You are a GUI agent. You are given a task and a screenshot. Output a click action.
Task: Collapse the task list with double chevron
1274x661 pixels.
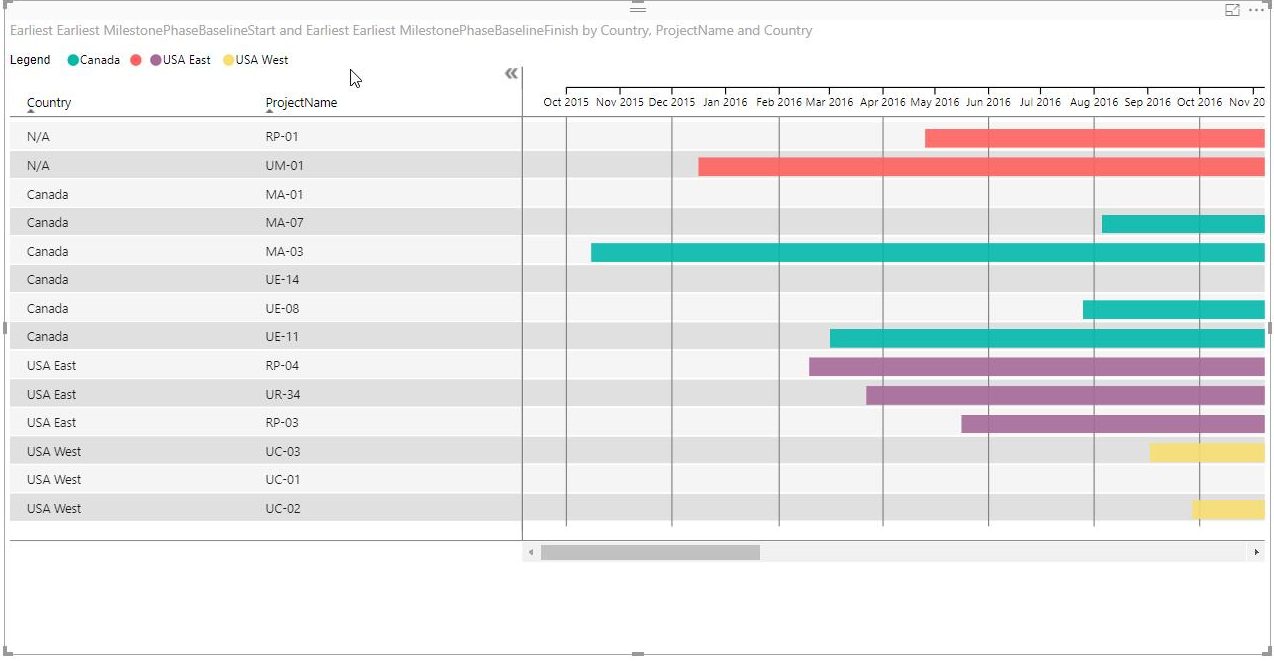pyautogui.click(x=511, y=74)
